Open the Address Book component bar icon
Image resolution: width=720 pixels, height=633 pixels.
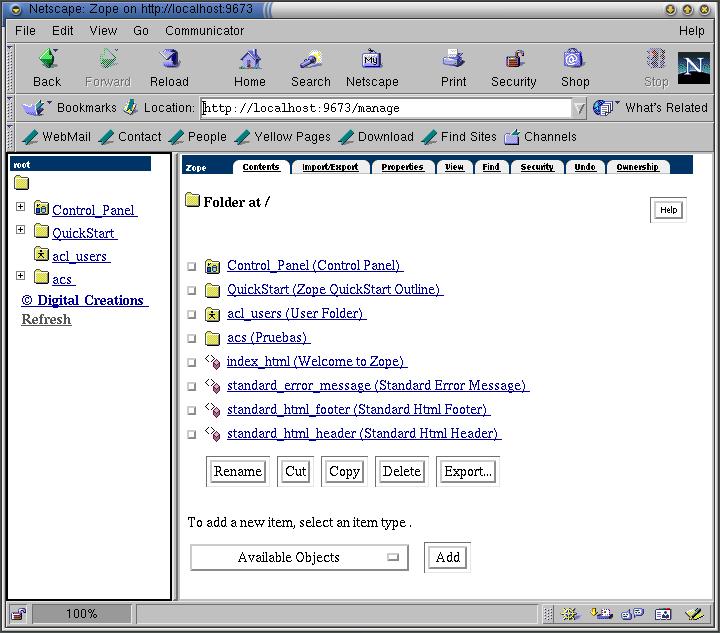pos(663,614)
